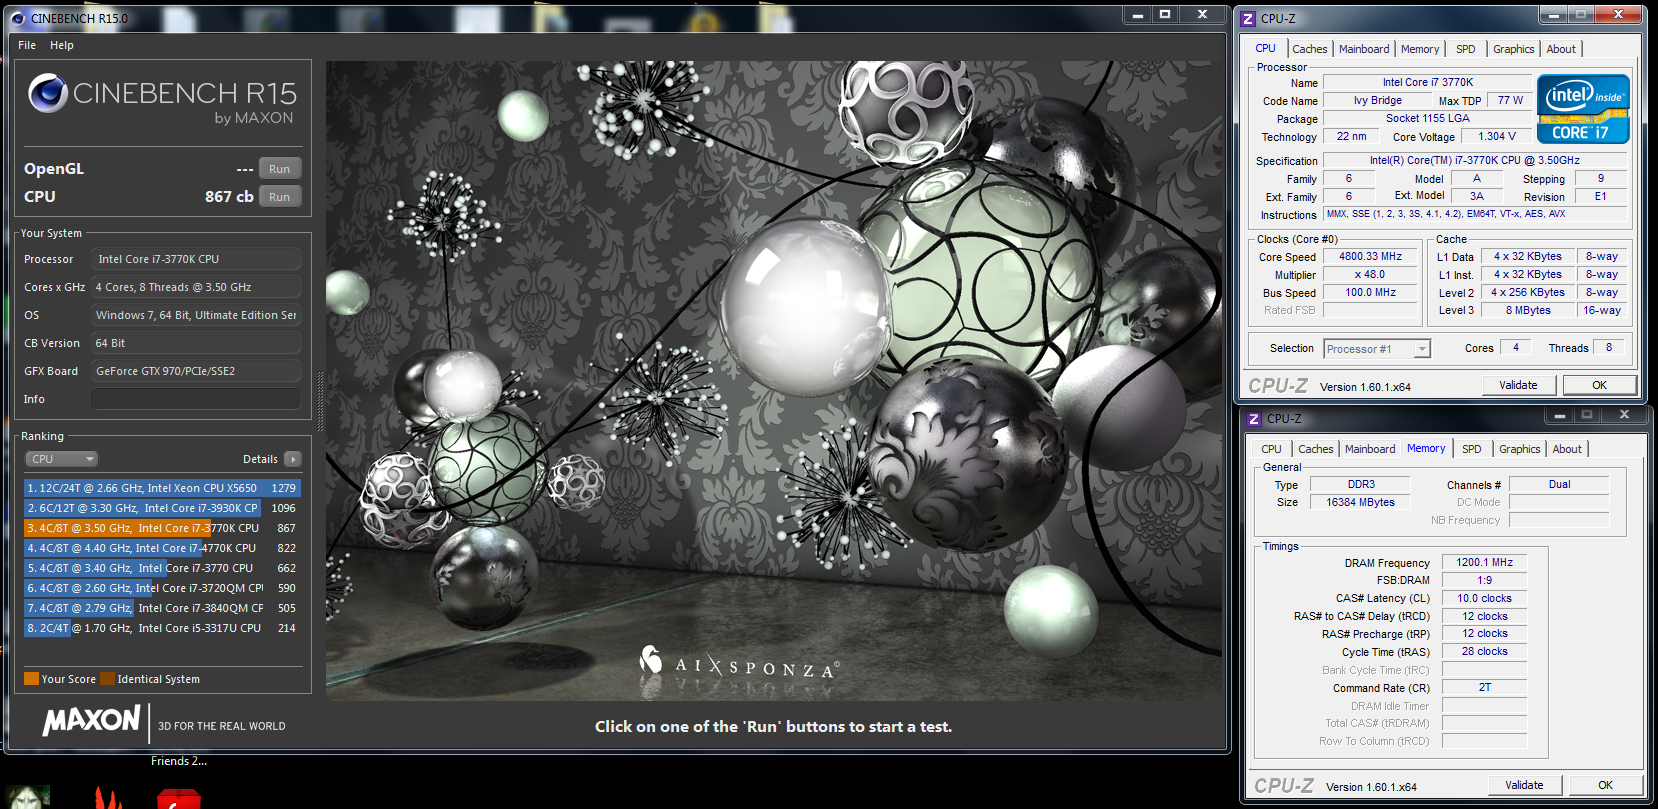Open About tab in the CPU-Z processor window
1658x809 pixels.
[1561, 49]
